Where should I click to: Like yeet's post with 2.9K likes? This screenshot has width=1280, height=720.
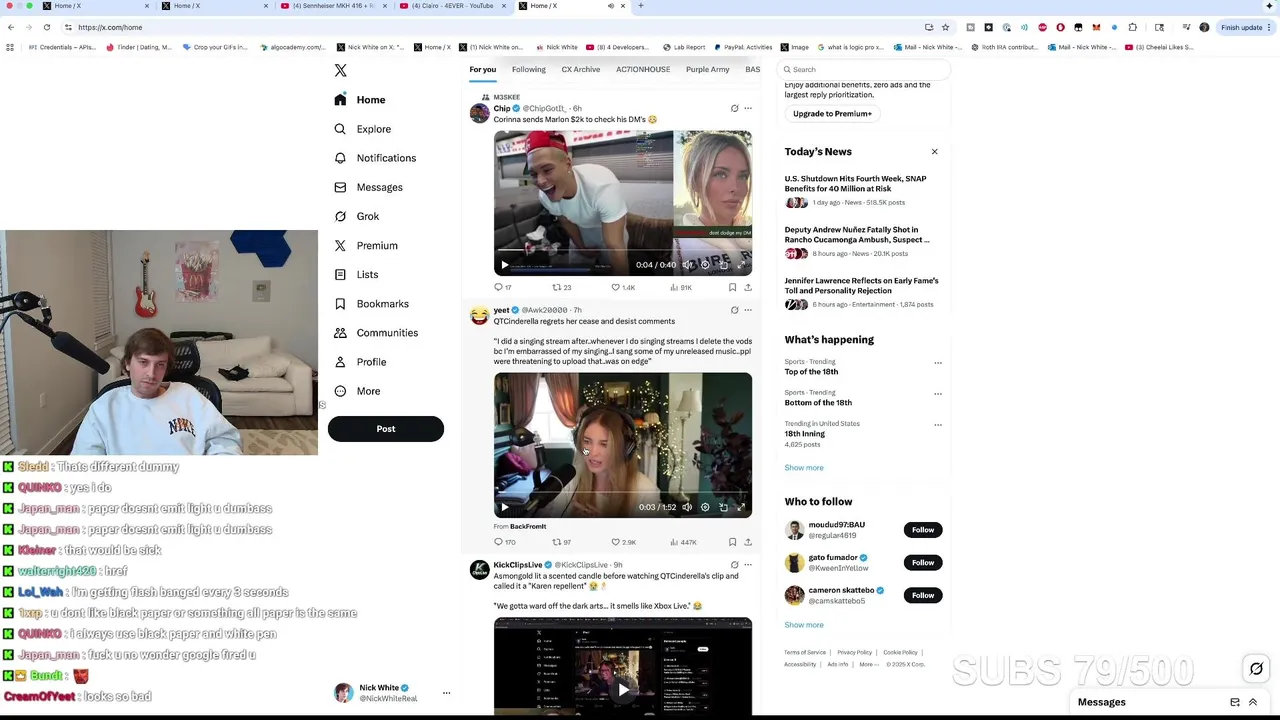point(622,542)
